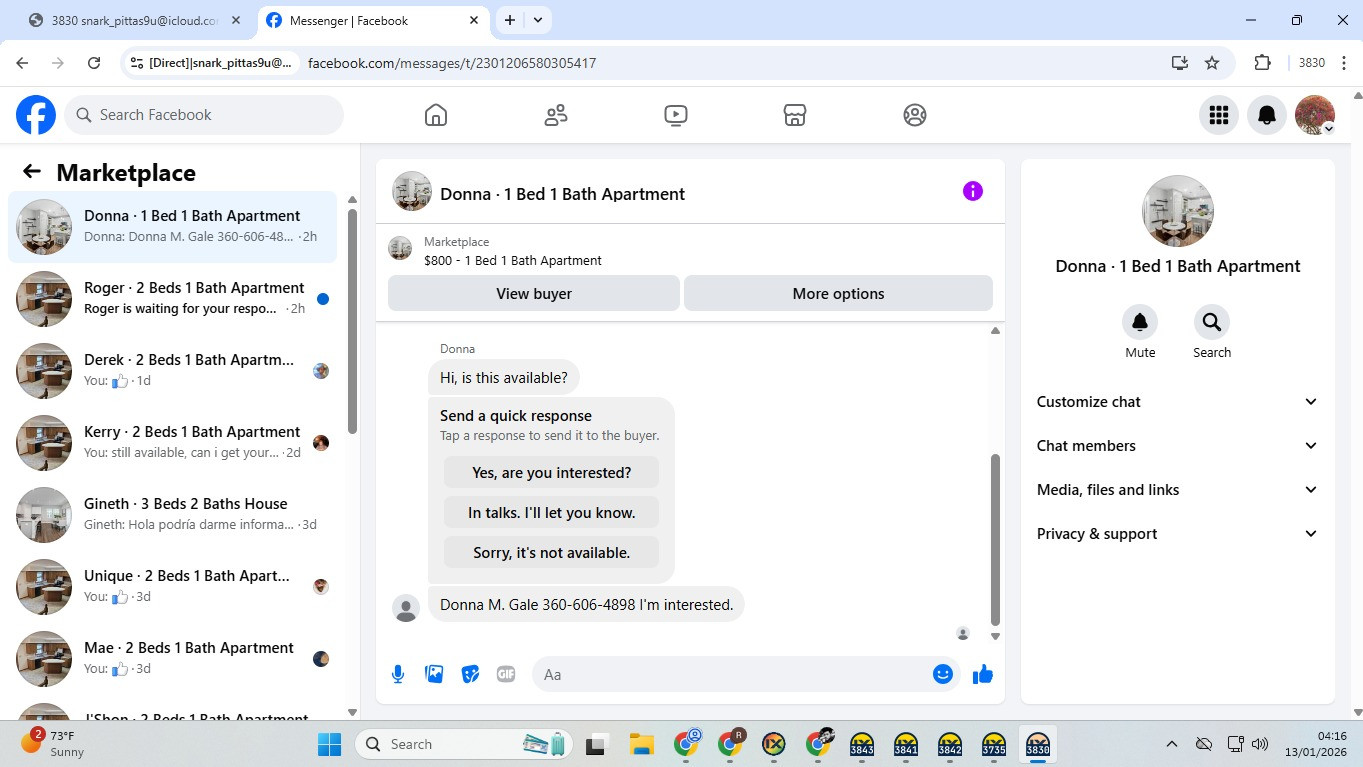Select the Messenger | Facebook tab
Viewport: 1363px width, 767px height.
point(374,20)
